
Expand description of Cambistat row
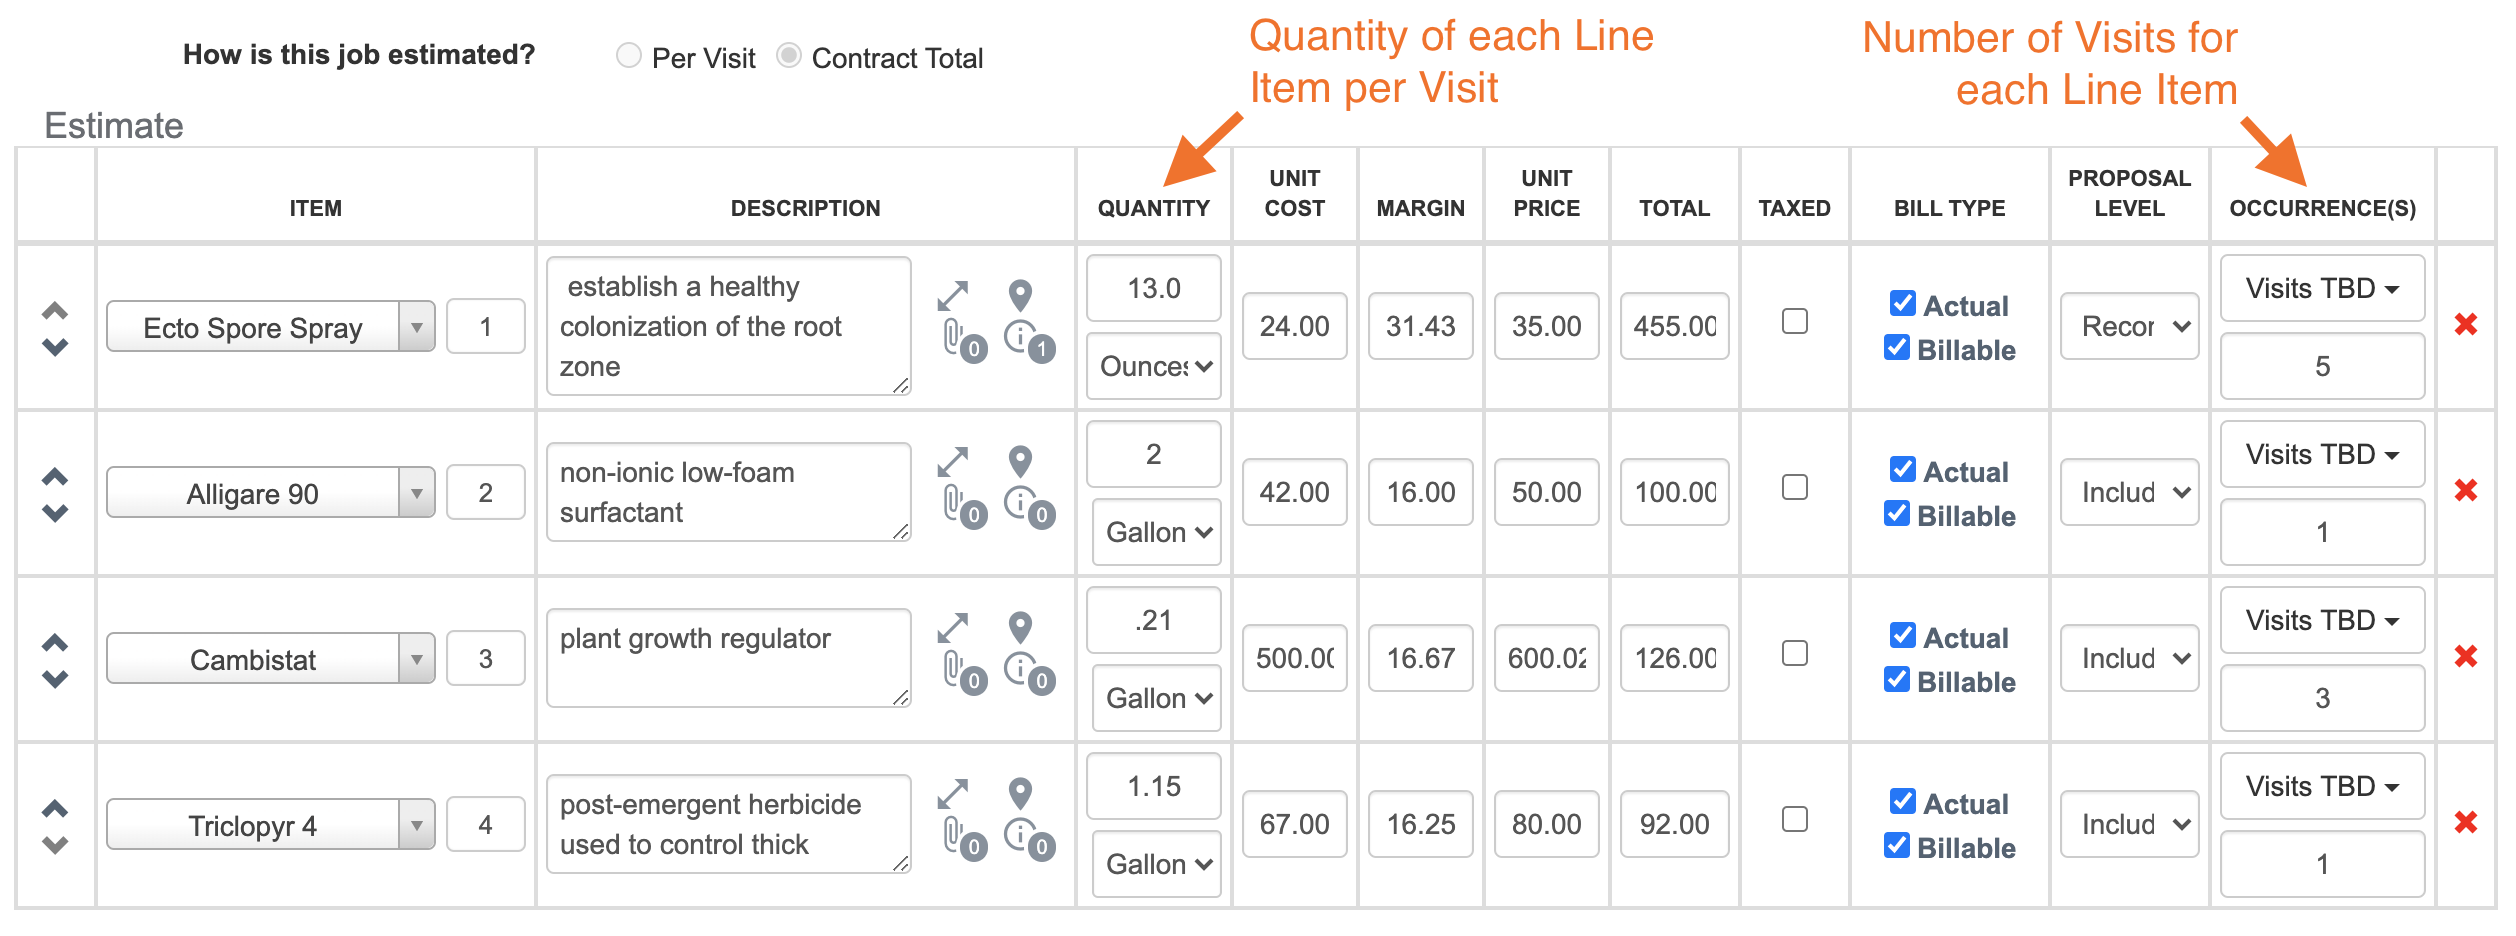pyautogui.click(x=952, y=628)
